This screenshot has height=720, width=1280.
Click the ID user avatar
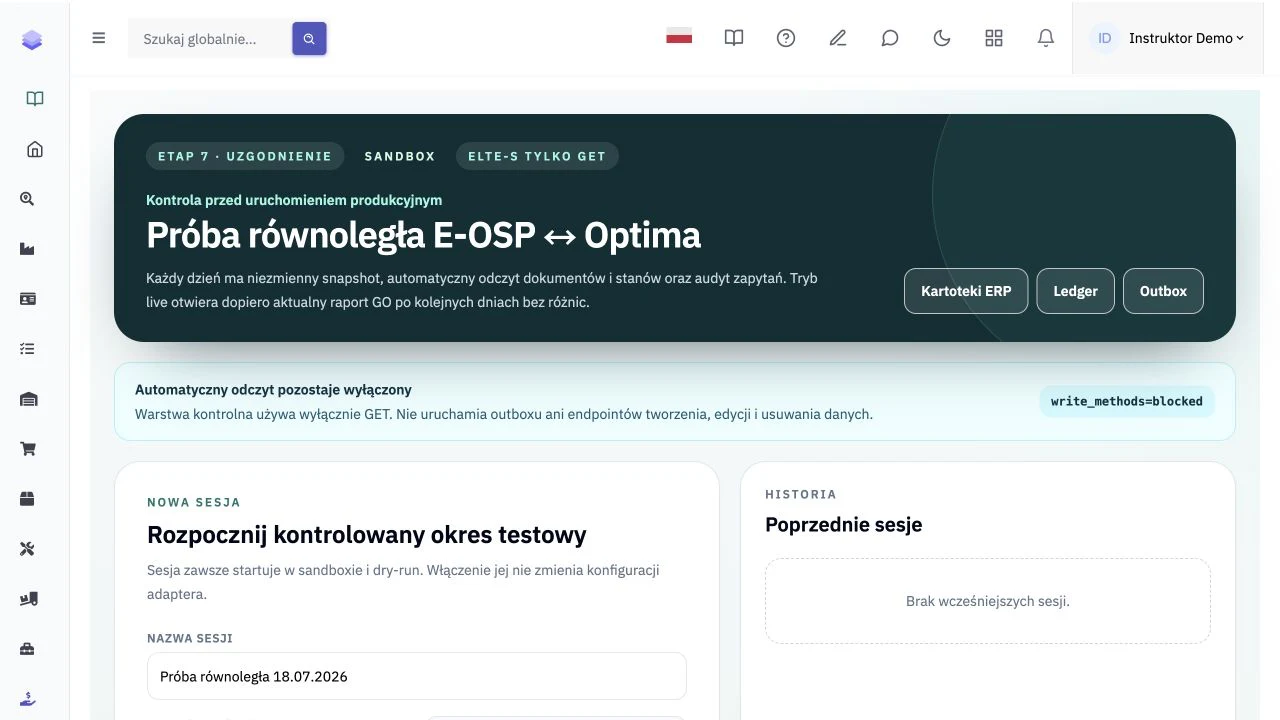tap(1105, 38)
